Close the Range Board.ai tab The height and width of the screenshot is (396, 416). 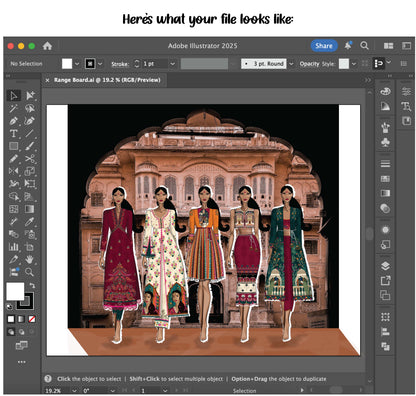click(47, 80)
